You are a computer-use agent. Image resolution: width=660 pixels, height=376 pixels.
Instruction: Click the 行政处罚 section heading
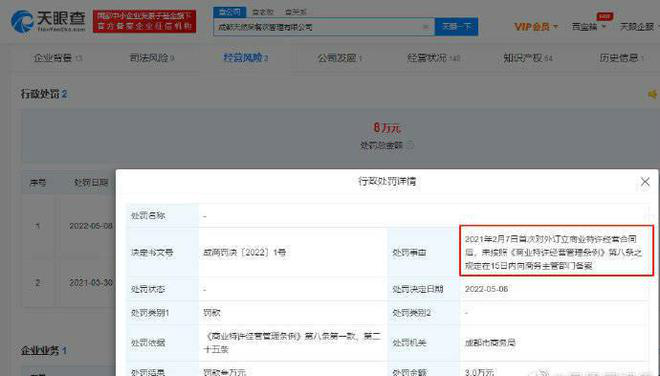pos(44,93)
